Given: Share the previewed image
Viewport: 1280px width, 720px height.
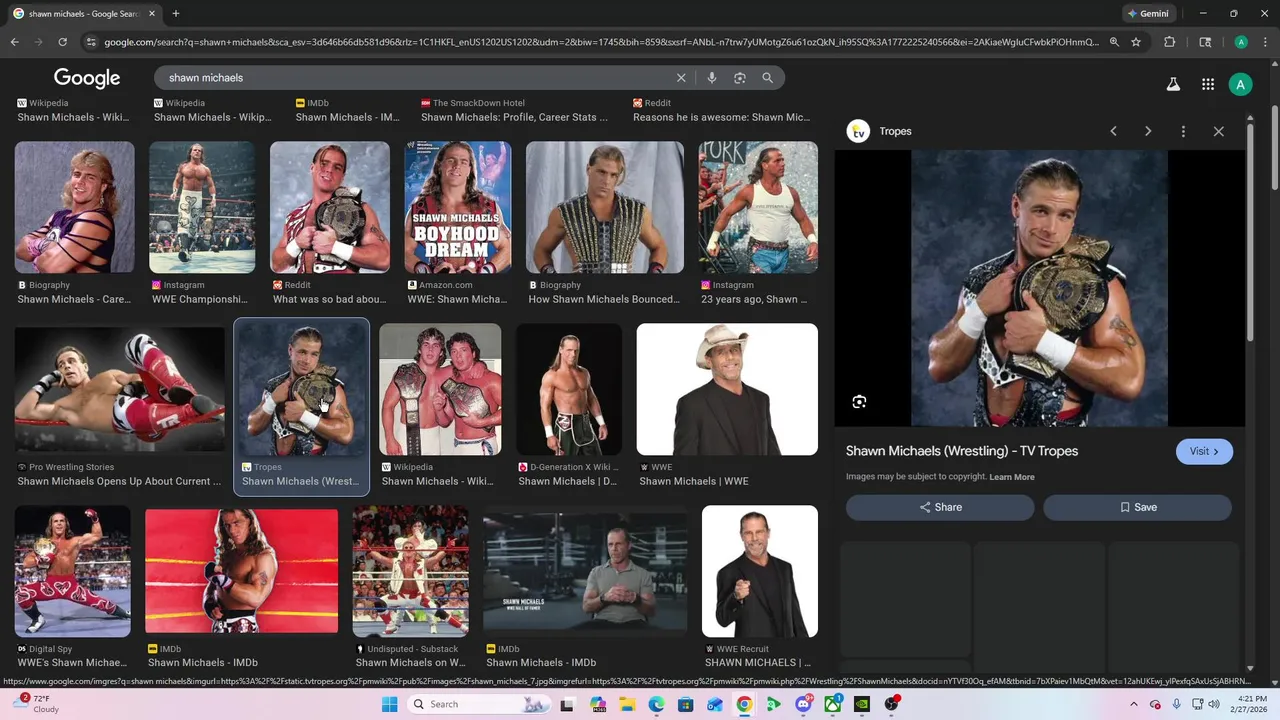Looking at the screenshot, I should 940,507.
